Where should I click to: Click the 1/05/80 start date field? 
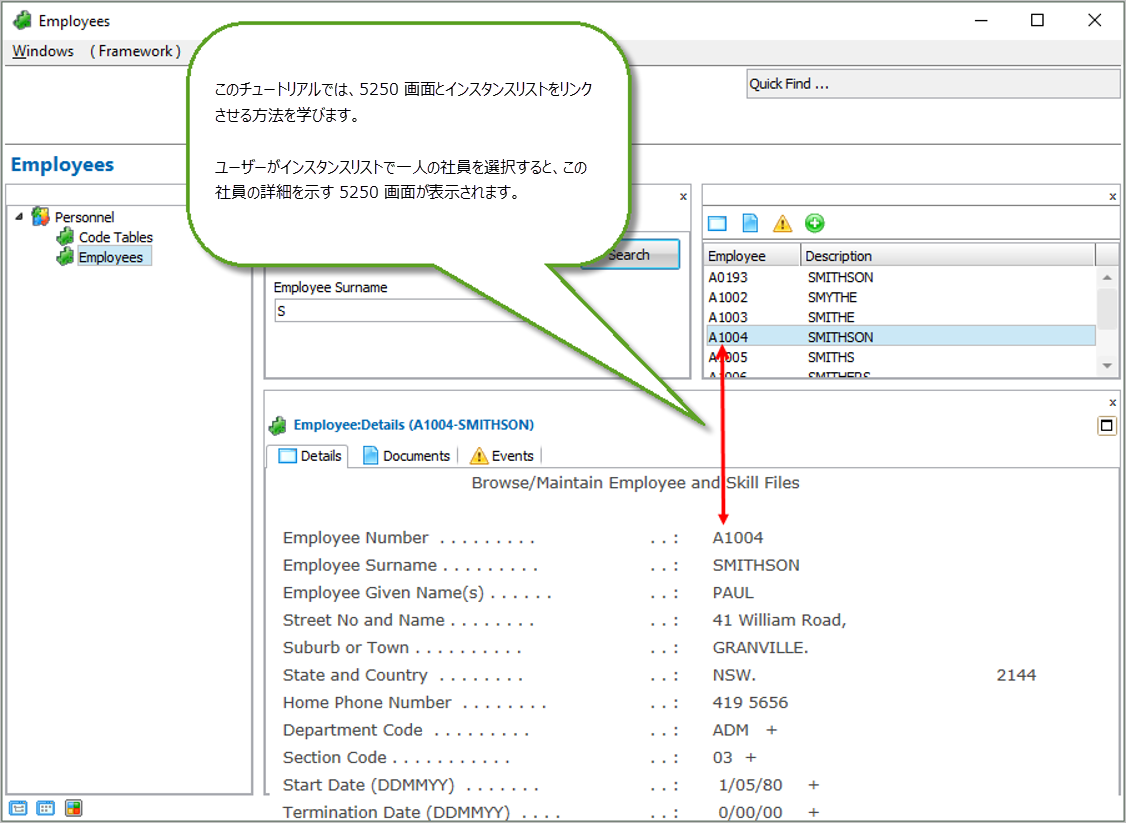coord(750,785)
